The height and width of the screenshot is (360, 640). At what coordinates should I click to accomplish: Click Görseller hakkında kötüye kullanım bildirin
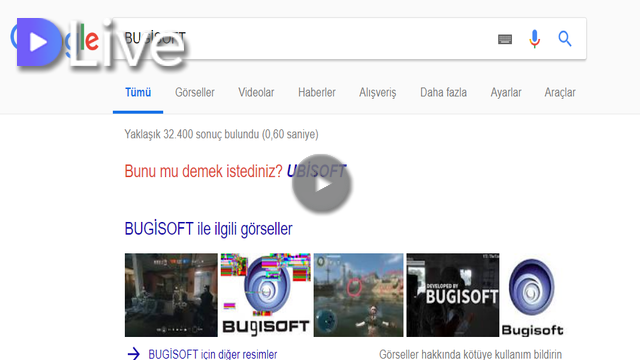coord(470,354)
